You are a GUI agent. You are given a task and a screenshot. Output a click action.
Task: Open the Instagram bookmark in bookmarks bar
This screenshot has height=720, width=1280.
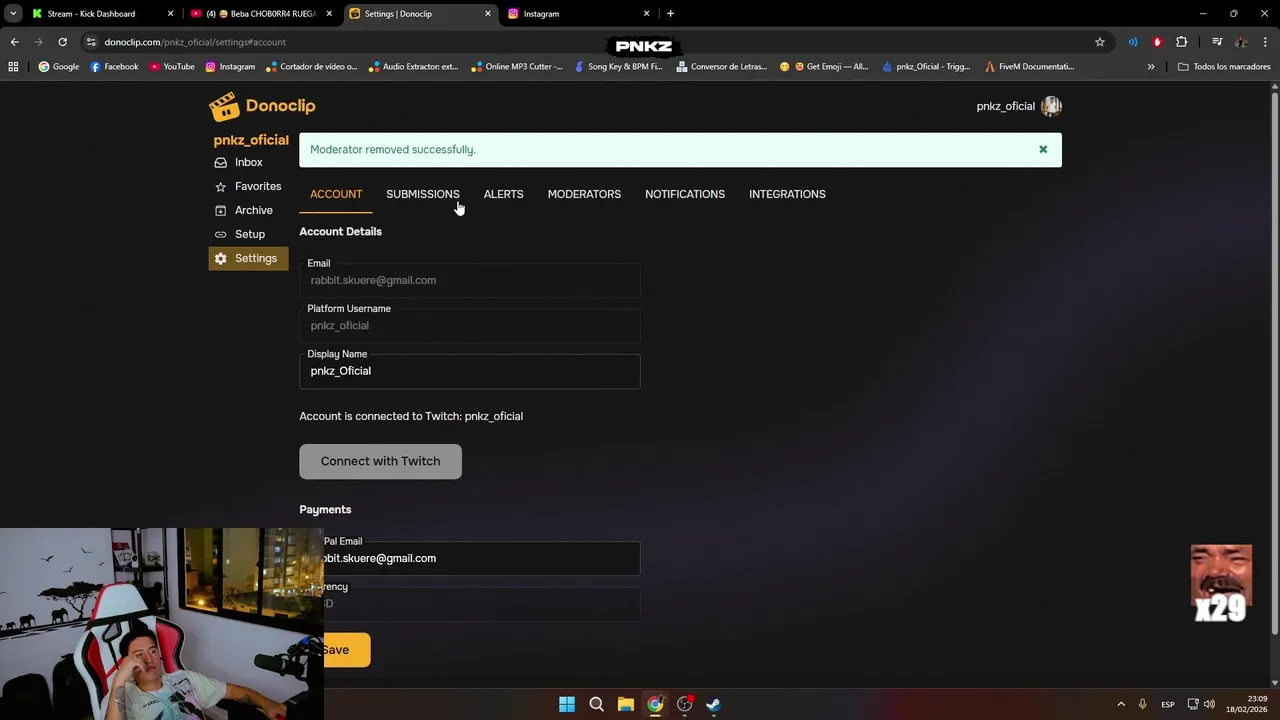click(x=230, y=67)
